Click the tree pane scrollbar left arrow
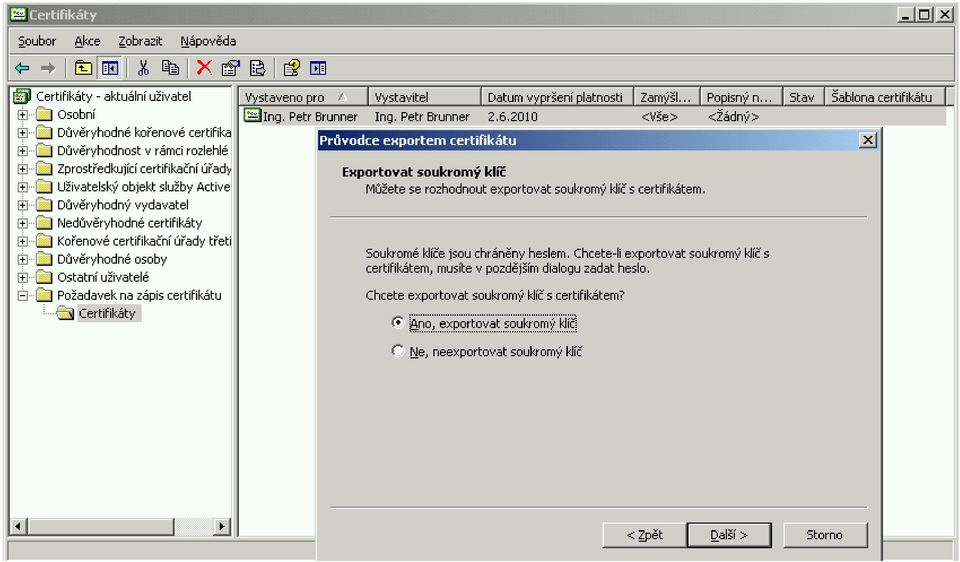Viewport: 960px width, 562px height. 18,526
